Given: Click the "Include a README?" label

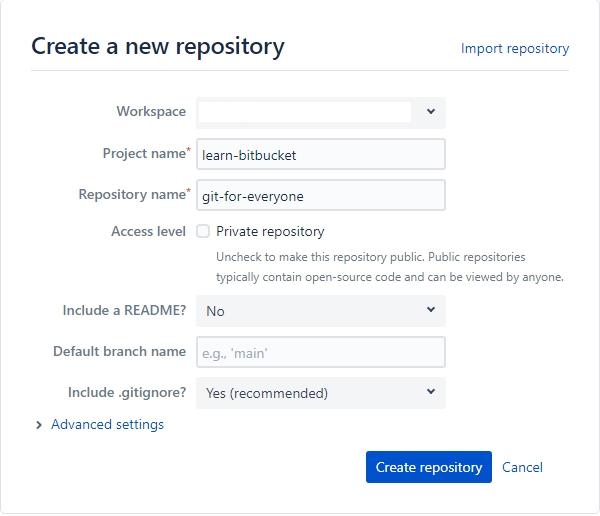Looking at the screenshot, I should 124,310.
